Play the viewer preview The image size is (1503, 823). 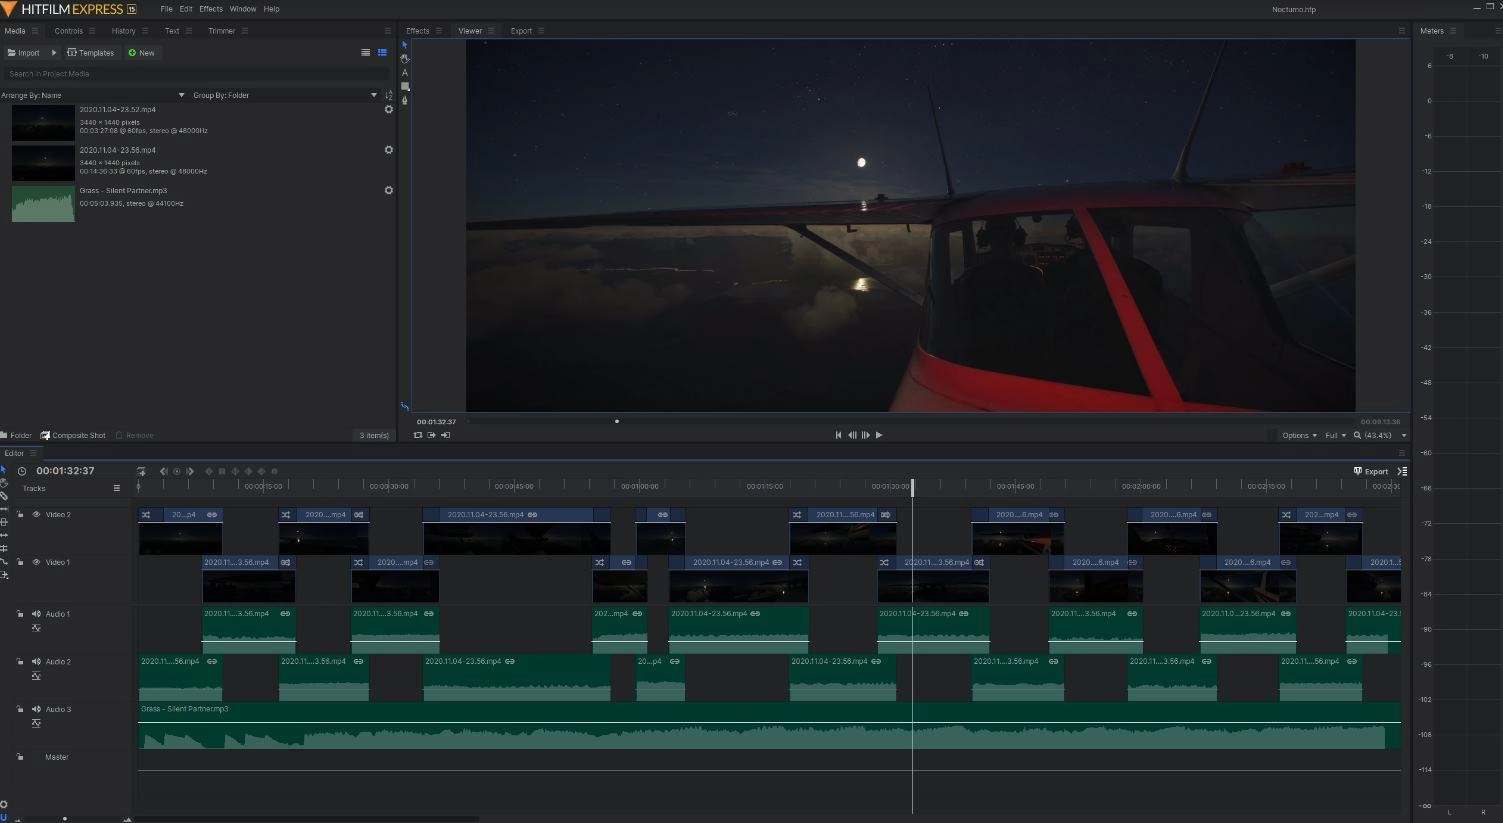pos(879,435)
